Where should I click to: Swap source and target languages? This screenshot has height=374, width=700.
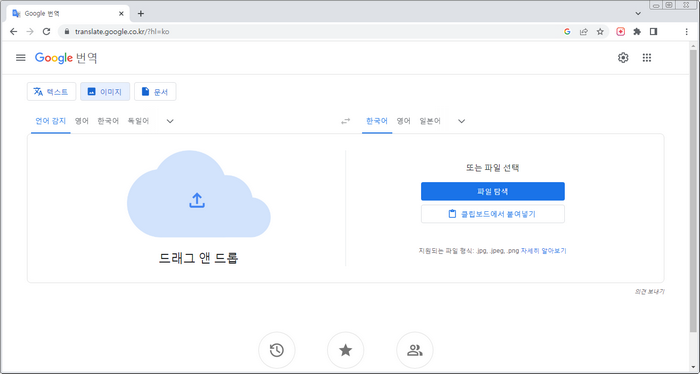(x=346, y=121)
